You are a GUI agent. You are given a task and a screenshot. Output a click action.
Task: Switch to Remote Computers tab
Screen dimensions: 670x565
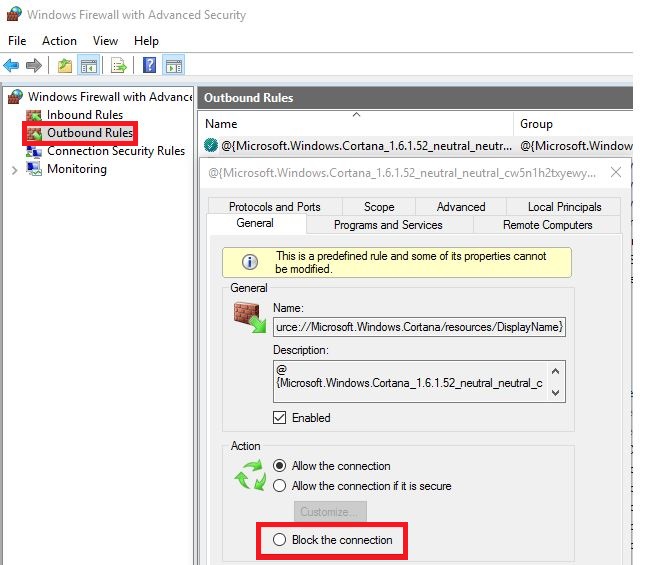point(547,225)
